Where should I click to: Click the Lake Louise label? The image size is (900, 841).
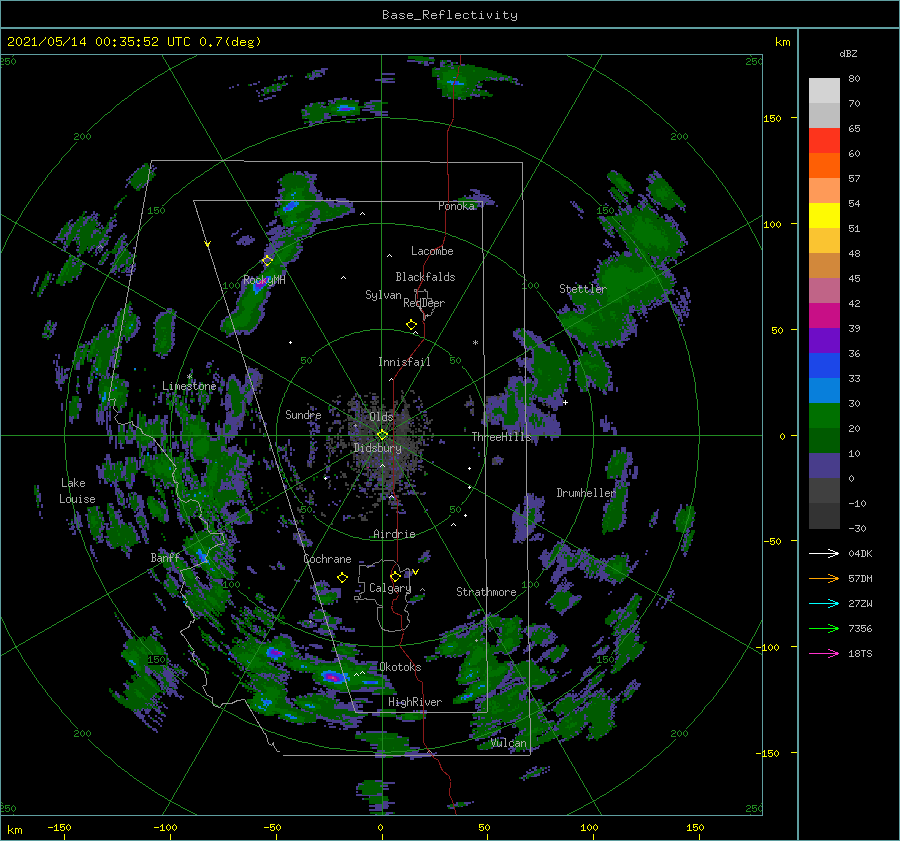[77, 491]
